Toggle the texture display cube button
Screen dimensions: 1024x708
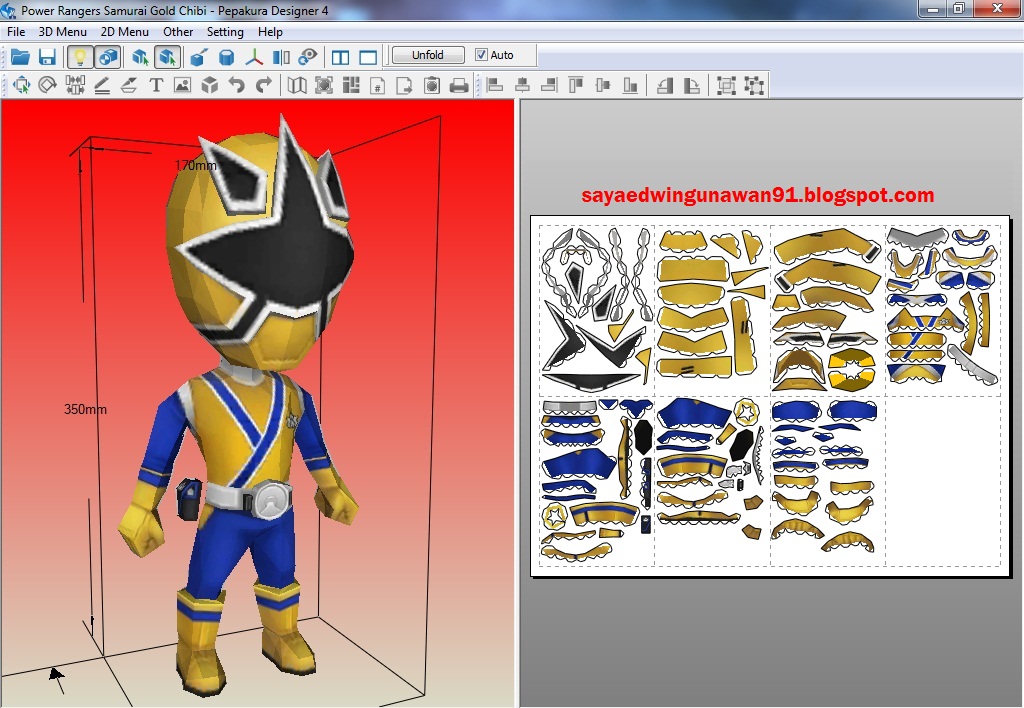click(x=107, y=57)
